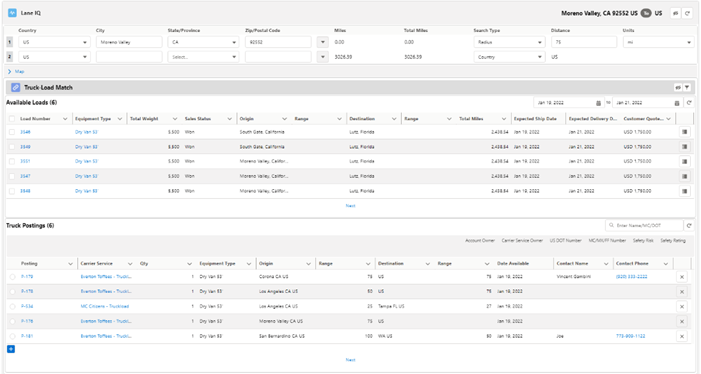Open row action icon for load 3546
Image resolution: width=701 pixels, height=374 pixels.
pyautogui.click(x=684, y=132)
